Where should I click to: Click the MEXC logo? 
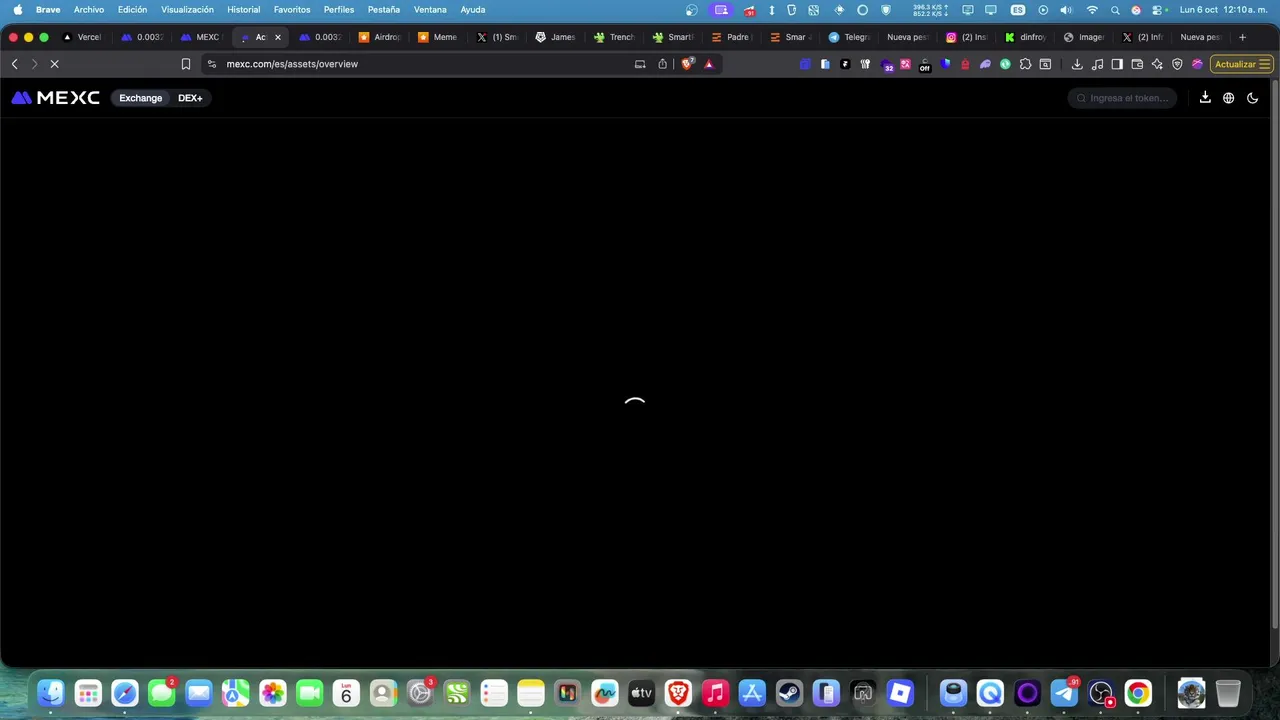tap(55, 98)
